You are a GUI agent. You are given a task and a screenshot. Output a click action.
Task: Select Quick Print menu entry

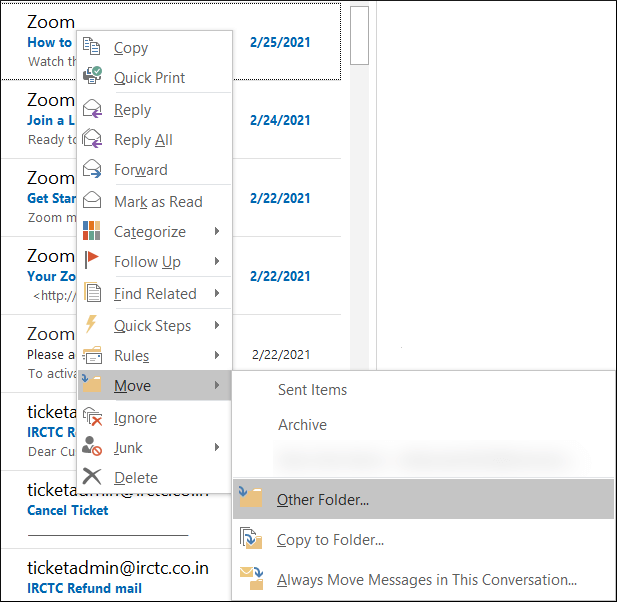(x=155, y=78)
